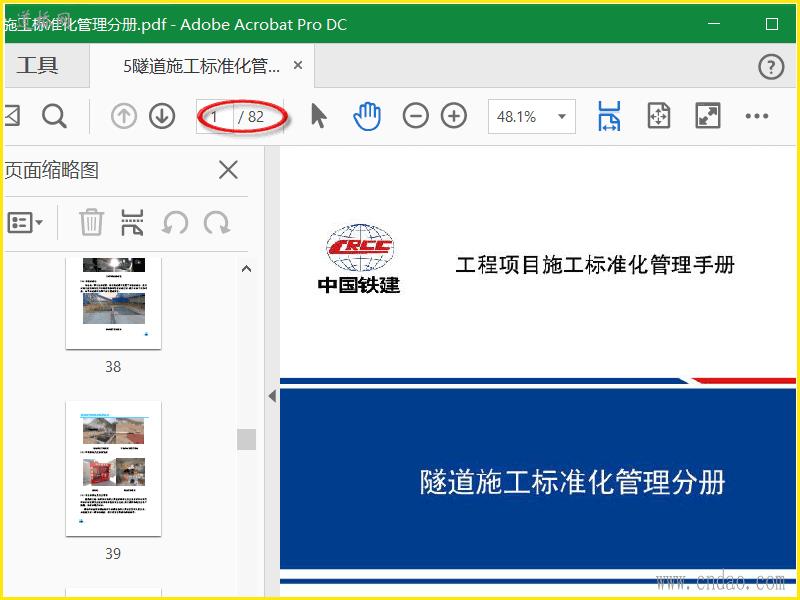This screenshot has height=600, width=800.
Task: Open the more tools ellipsis menu
Action: 757,116
